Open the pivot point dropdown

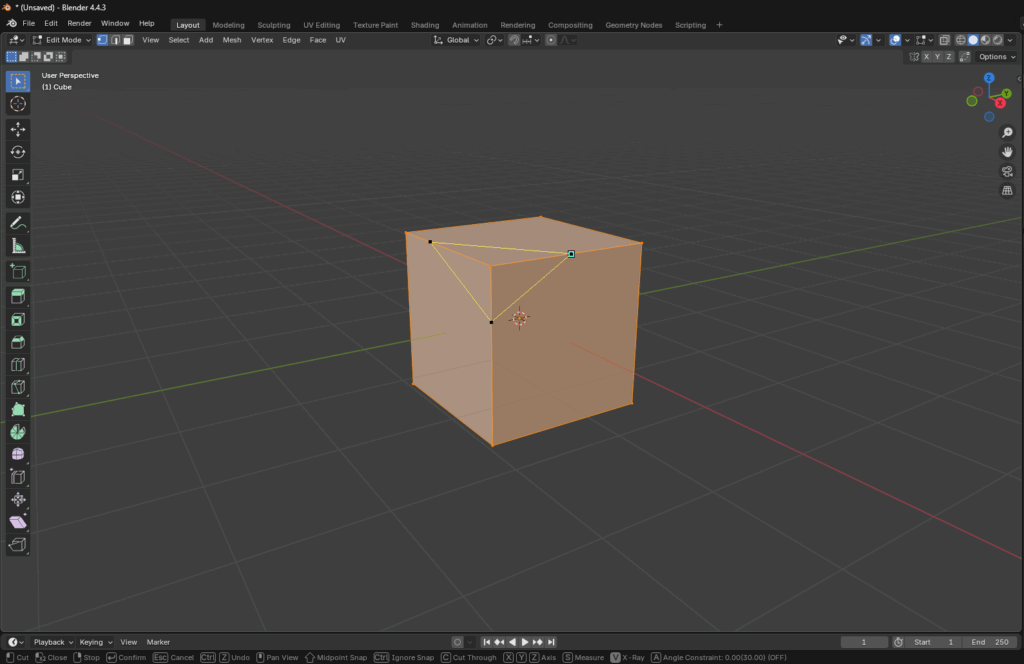(495, 40)
